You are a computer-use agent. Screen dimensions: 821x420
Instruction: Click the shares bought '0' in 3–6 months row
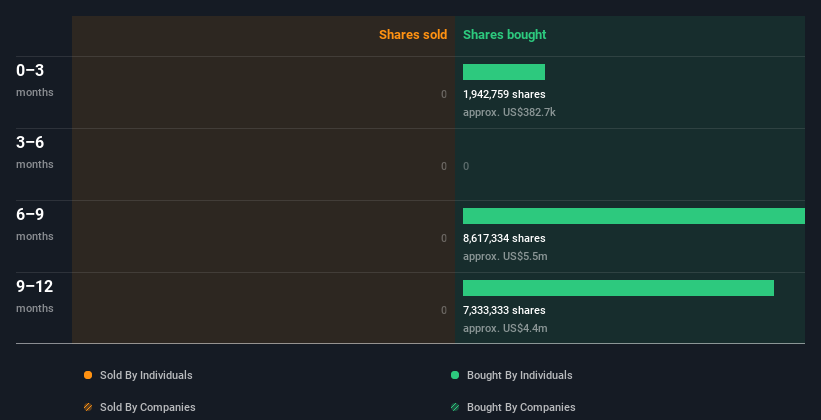point(466,167)
